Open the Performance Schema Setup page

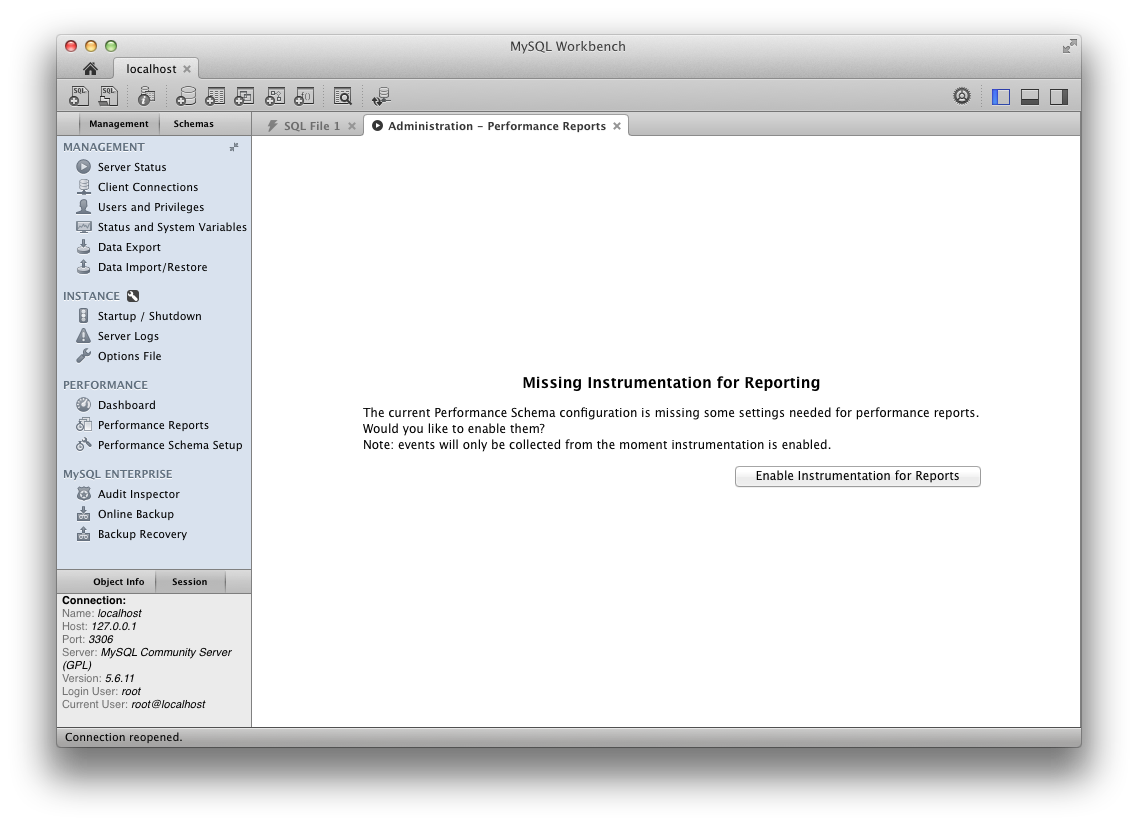point(168,445)
